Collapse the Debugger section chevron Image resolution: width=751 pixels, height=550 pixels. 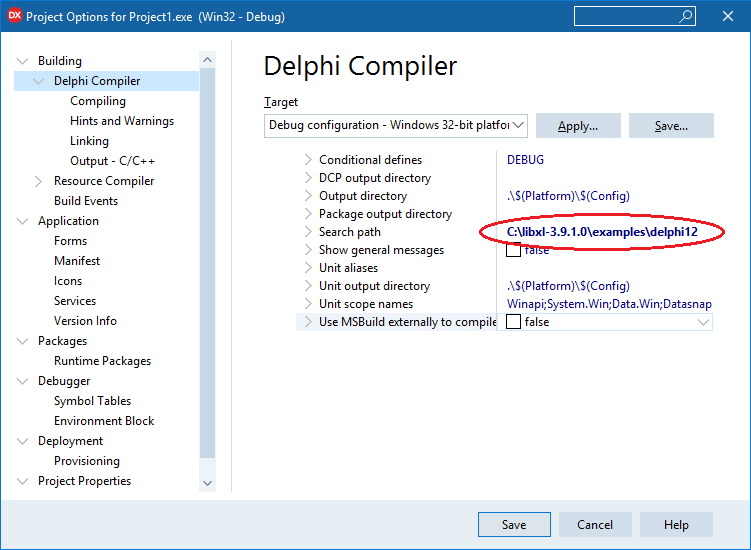point(23,381)
